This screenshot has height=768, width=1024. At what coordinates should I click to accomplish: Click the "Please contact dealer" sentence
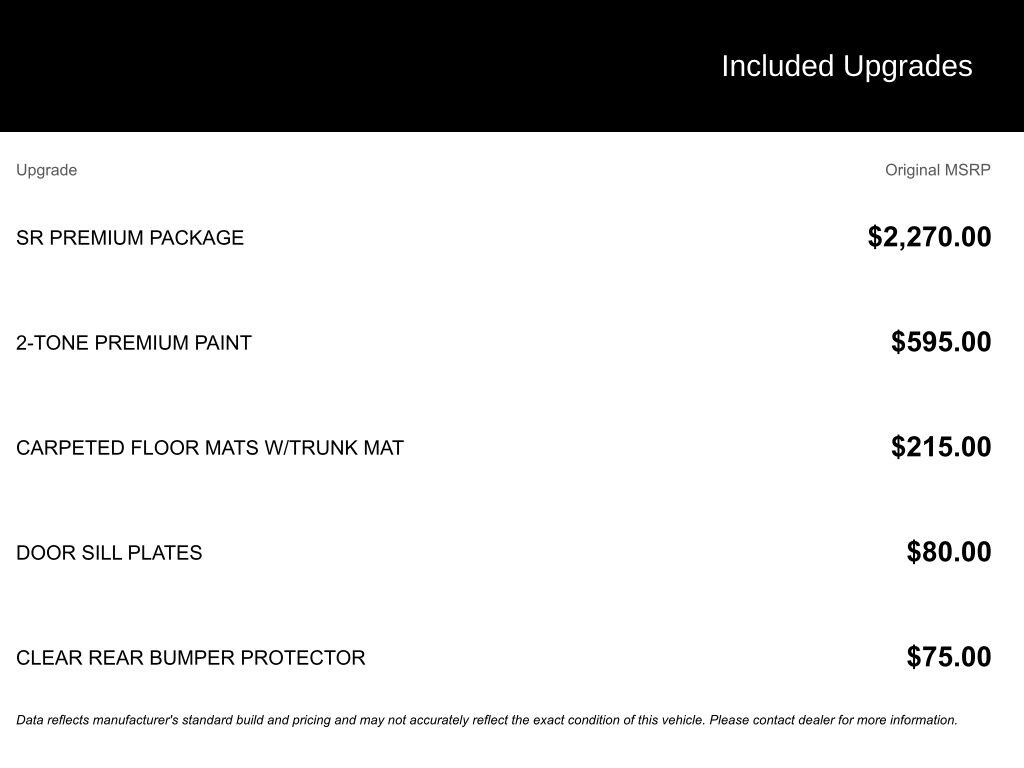[833, 720]
